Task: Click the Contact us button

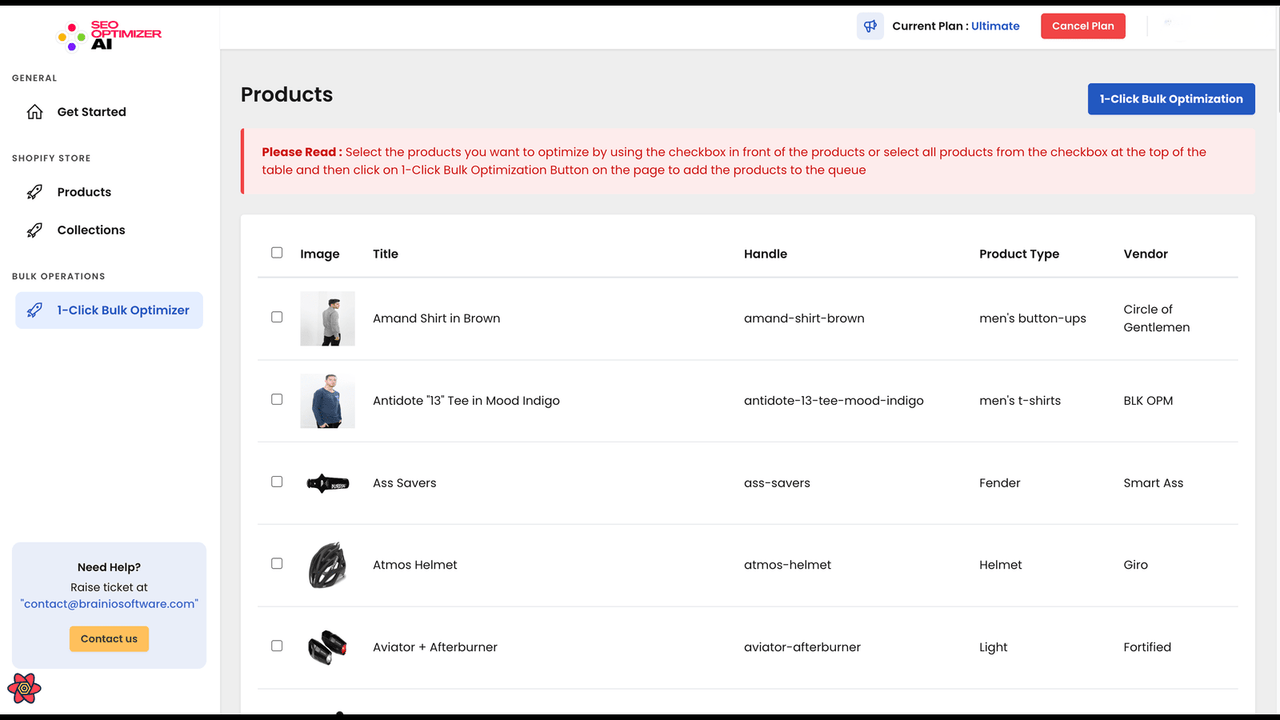Action: point(109,638)
